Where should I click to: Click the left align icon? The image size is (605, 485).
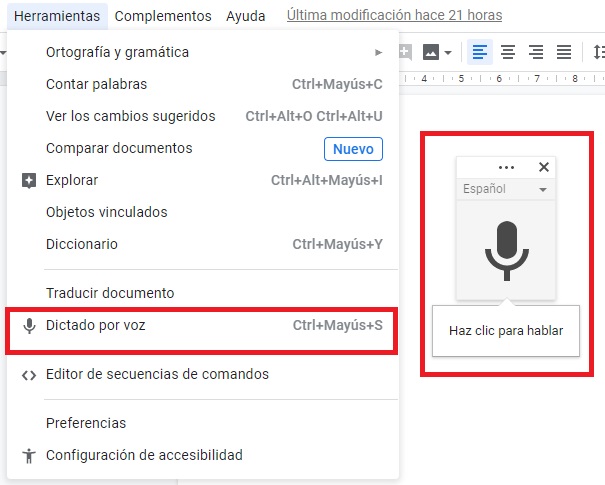tap(480, 52)
